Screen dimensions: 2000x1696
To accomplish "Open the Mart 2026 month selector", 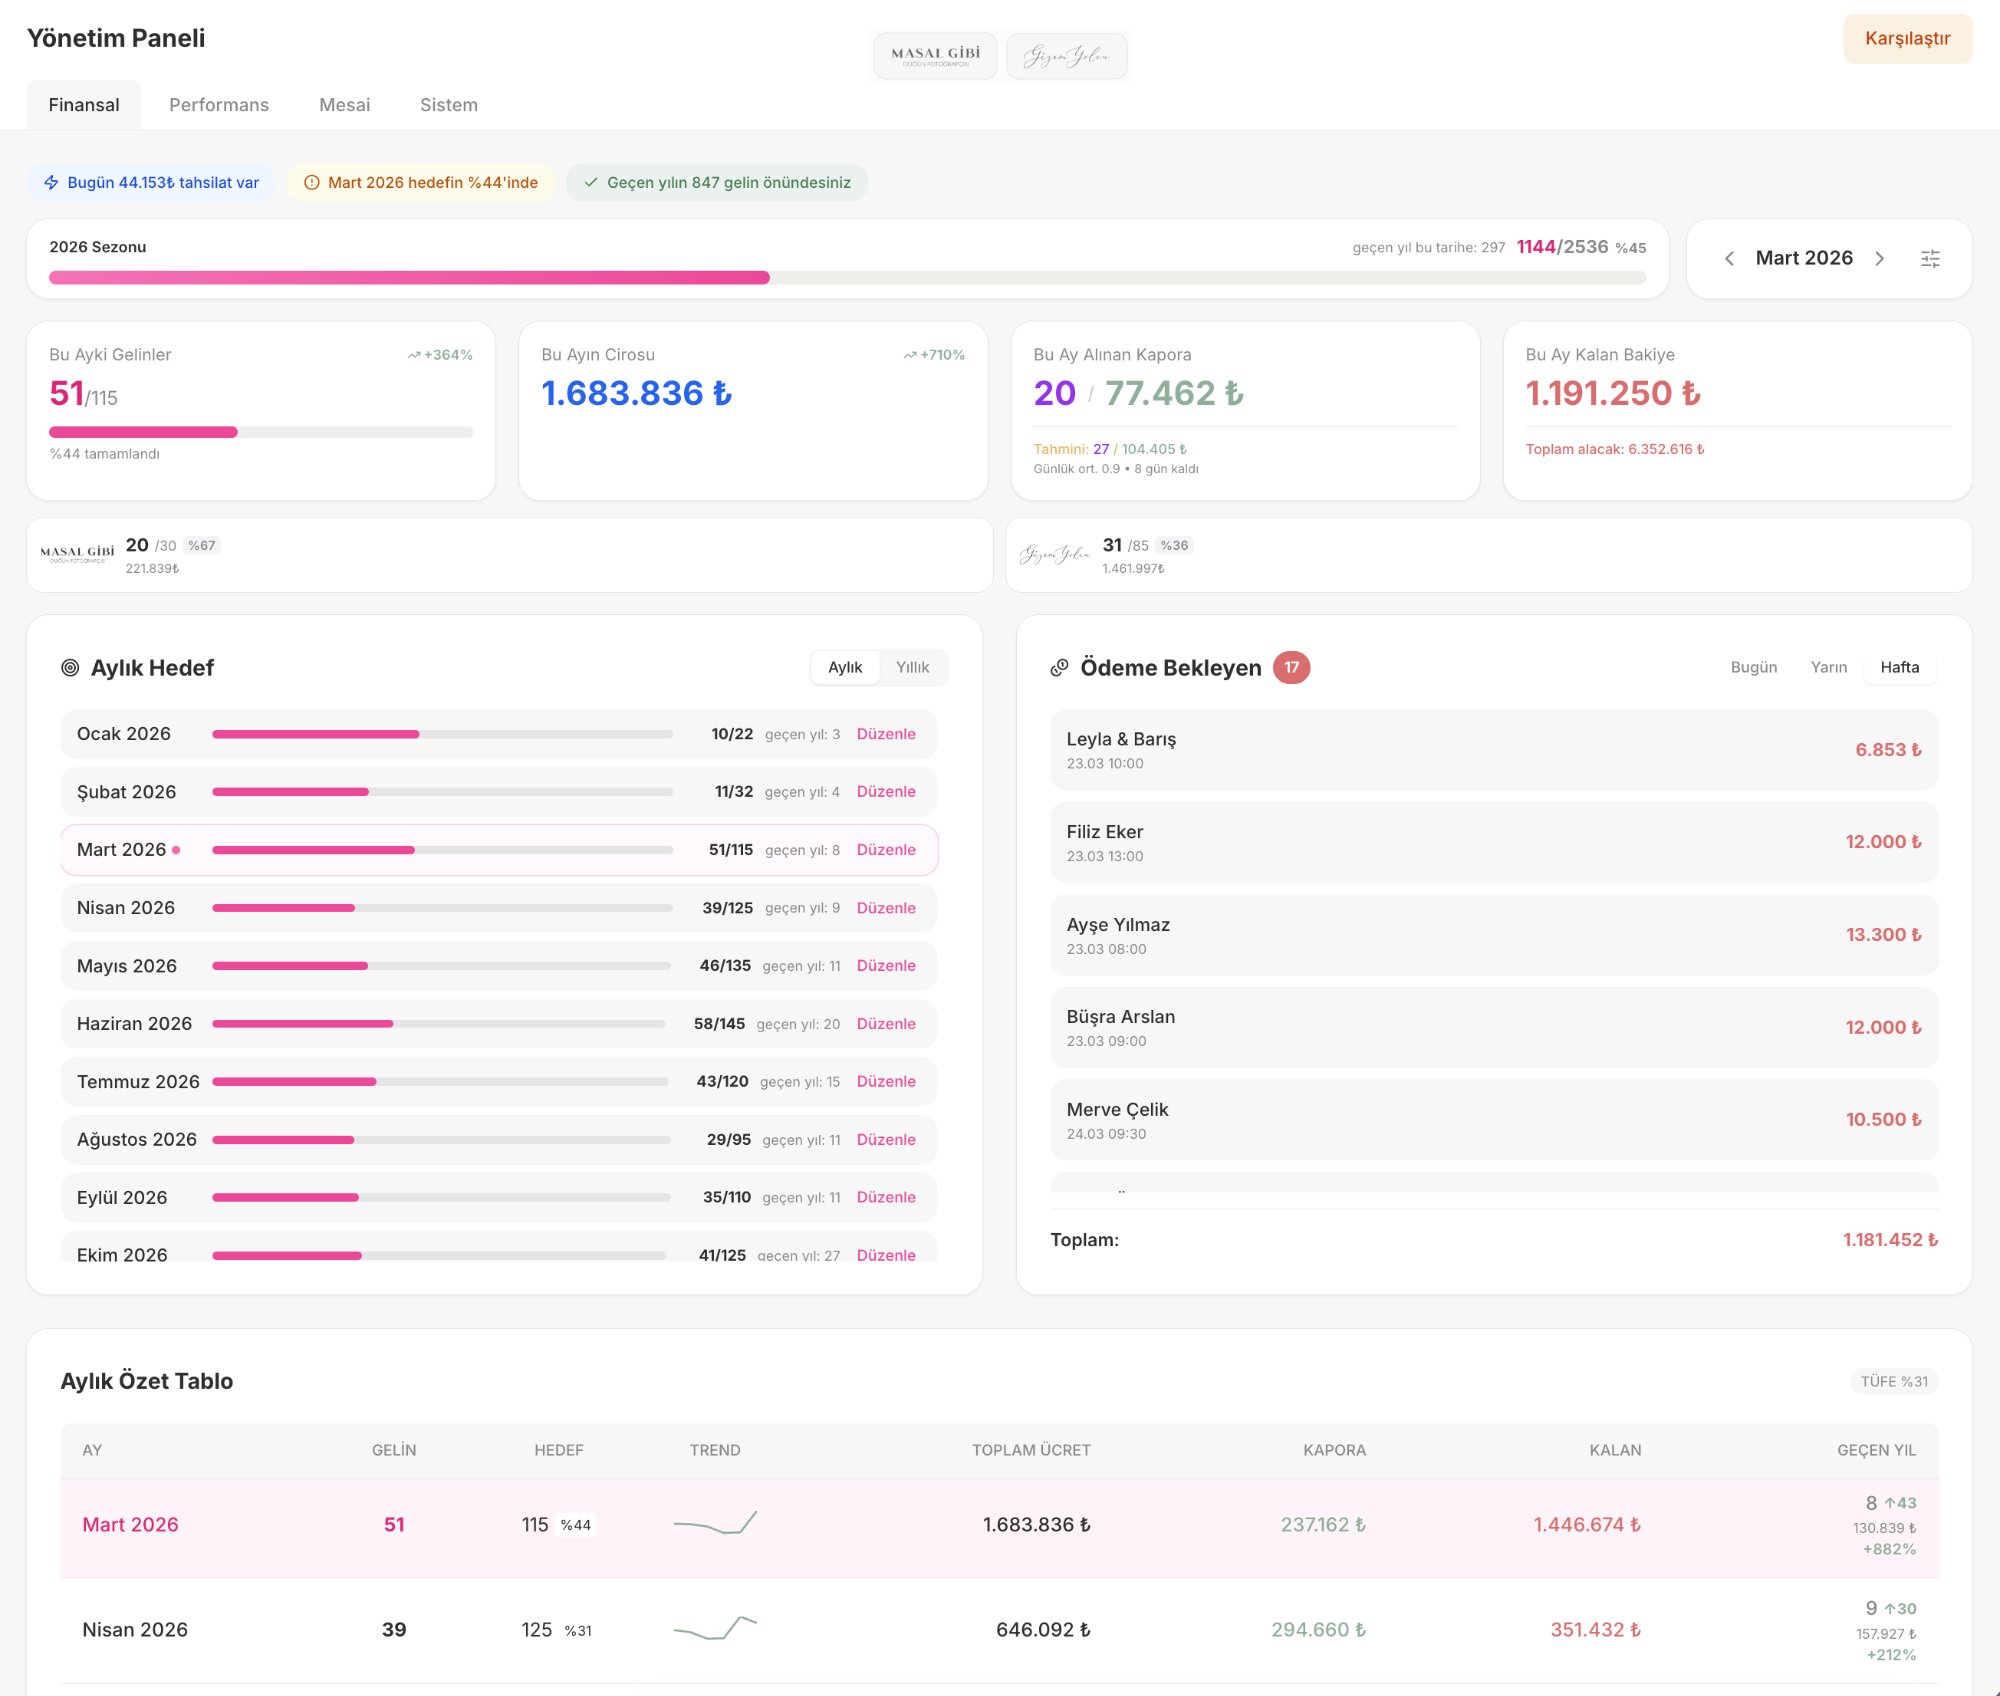I will coord(1803,259).
